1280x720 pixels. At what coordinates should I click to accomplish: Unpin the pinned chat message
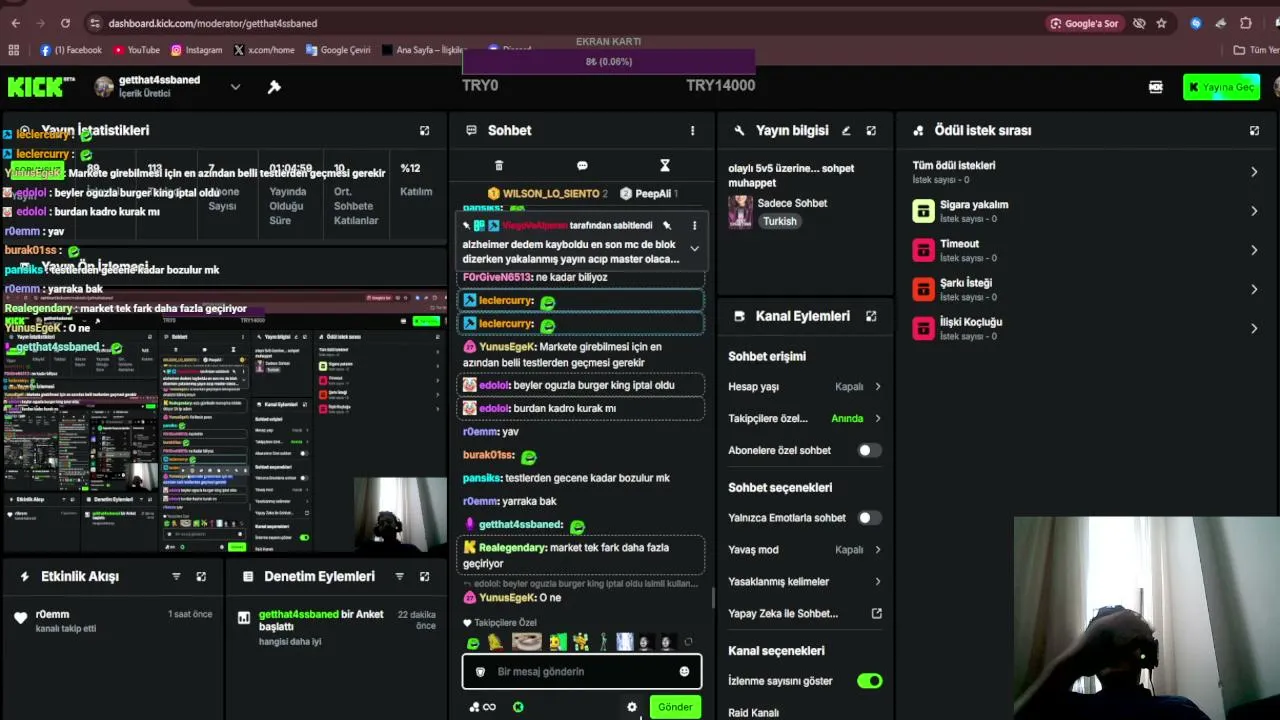667,226
